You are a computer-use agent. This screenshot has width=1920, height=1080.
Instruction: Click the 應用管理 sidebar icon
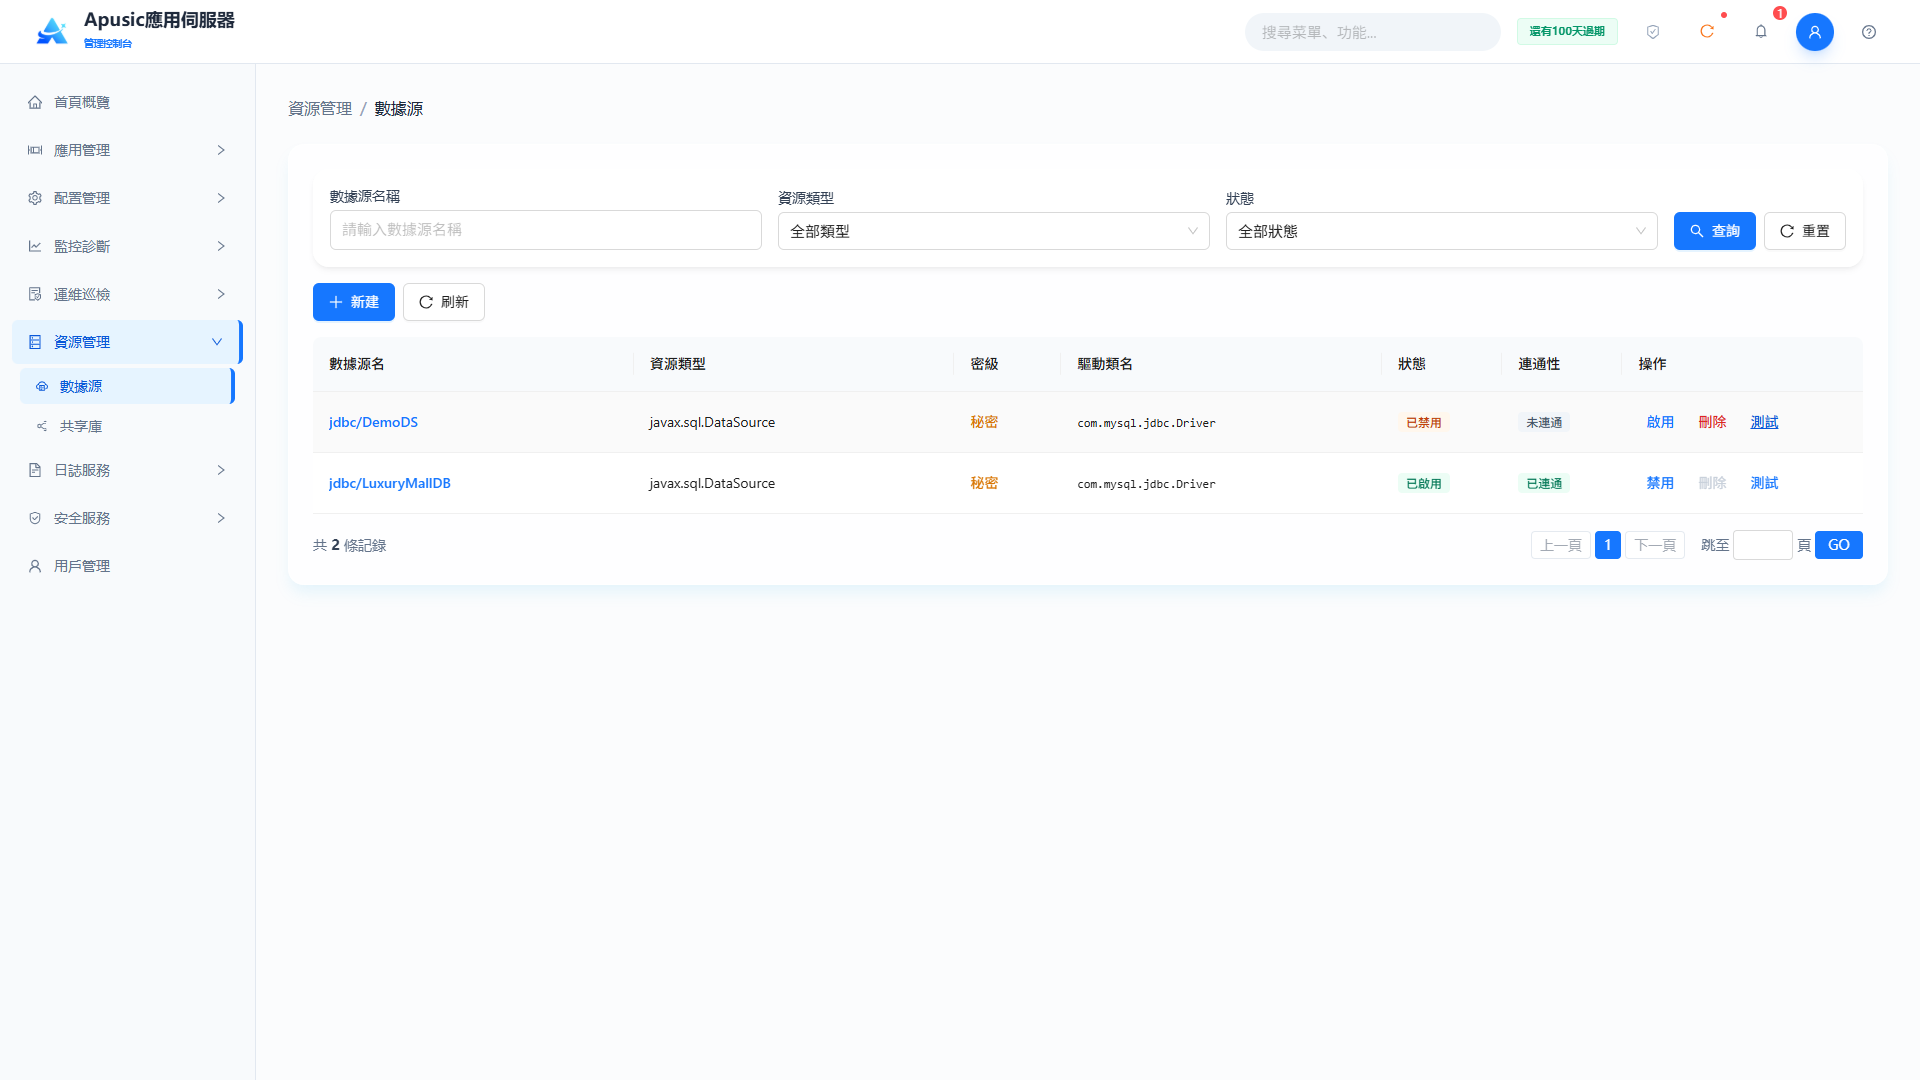(35, 150)
